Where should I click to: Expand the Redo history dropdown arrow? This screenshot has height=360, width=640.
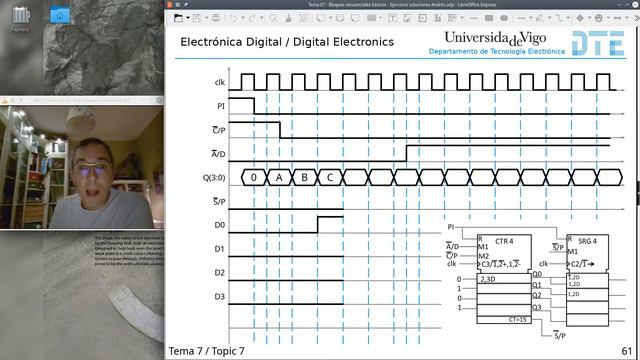(x=262, y=18)
